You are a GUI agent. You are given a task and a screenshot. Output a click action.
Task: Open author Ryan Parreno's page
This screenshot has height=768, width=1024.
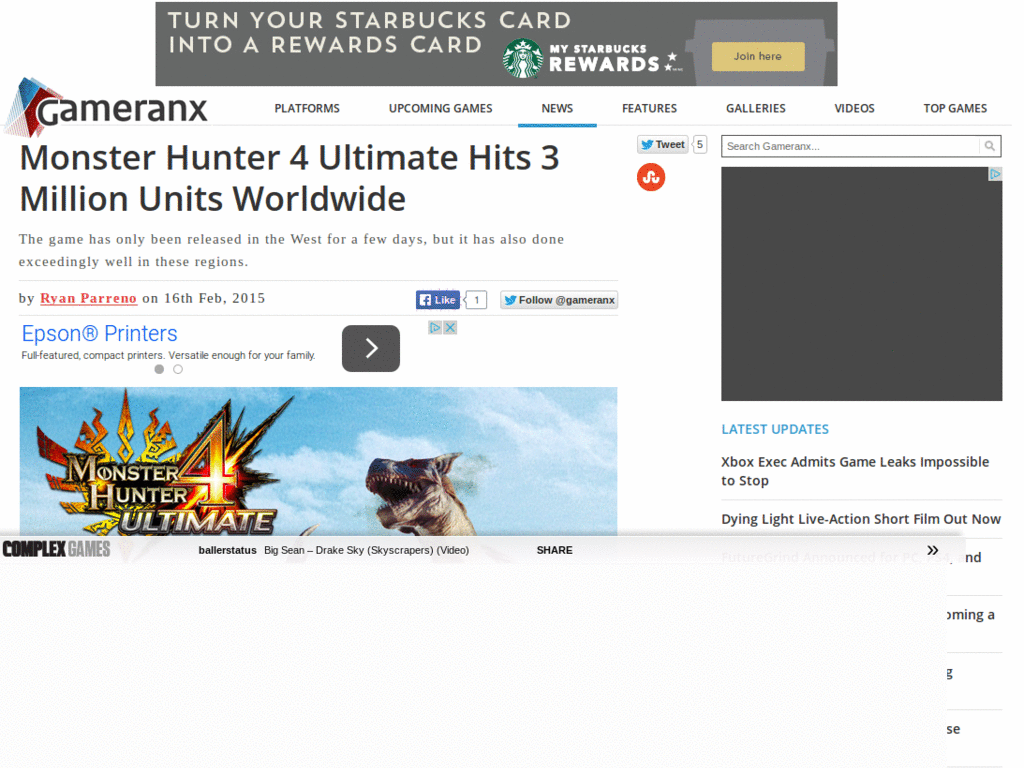pos(88,298)
